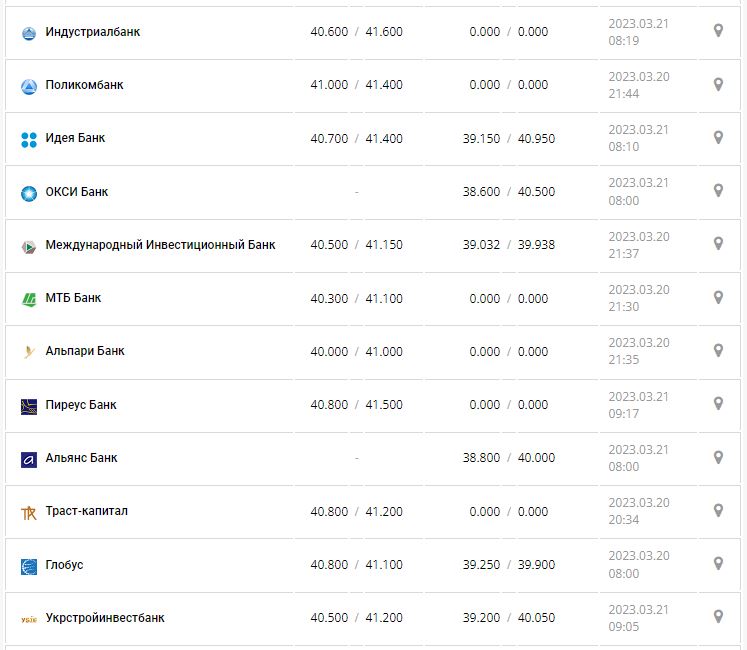The width and height of the screenshot is (747, 650).
Task: Click the Идея Банк logo icon
Action: [x=28, y=139]
